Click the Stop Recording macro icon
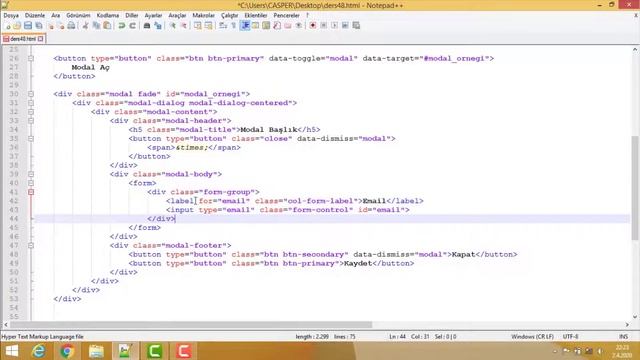The width and height of the screenshot is (640, 360). (323, 26)
